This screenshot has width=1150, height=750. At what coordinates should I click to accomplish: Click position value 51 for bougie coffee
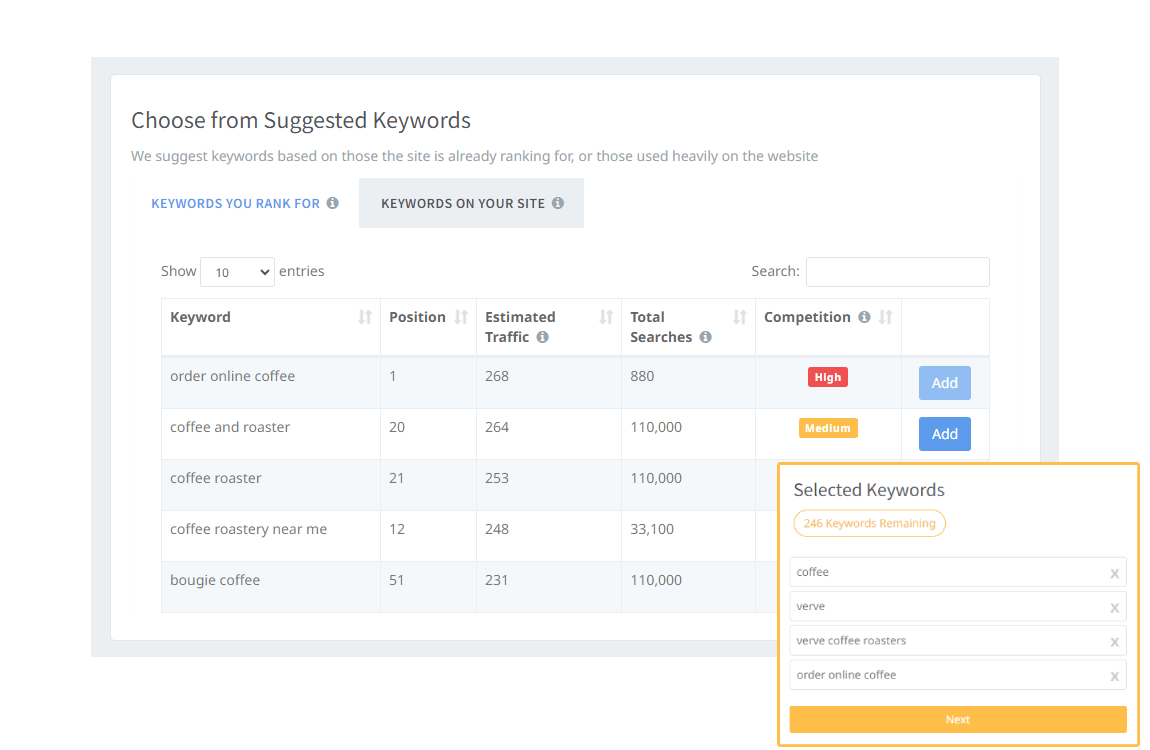397,580
